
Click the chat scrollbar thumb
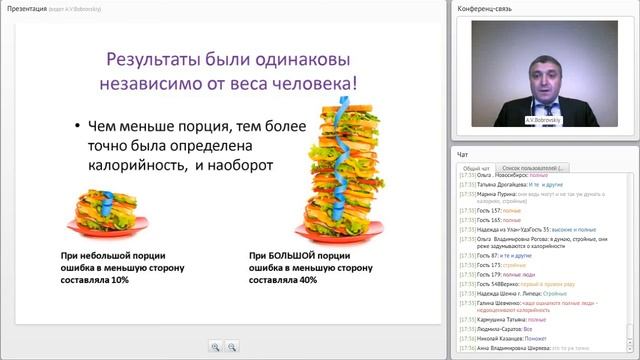[630, 331]
